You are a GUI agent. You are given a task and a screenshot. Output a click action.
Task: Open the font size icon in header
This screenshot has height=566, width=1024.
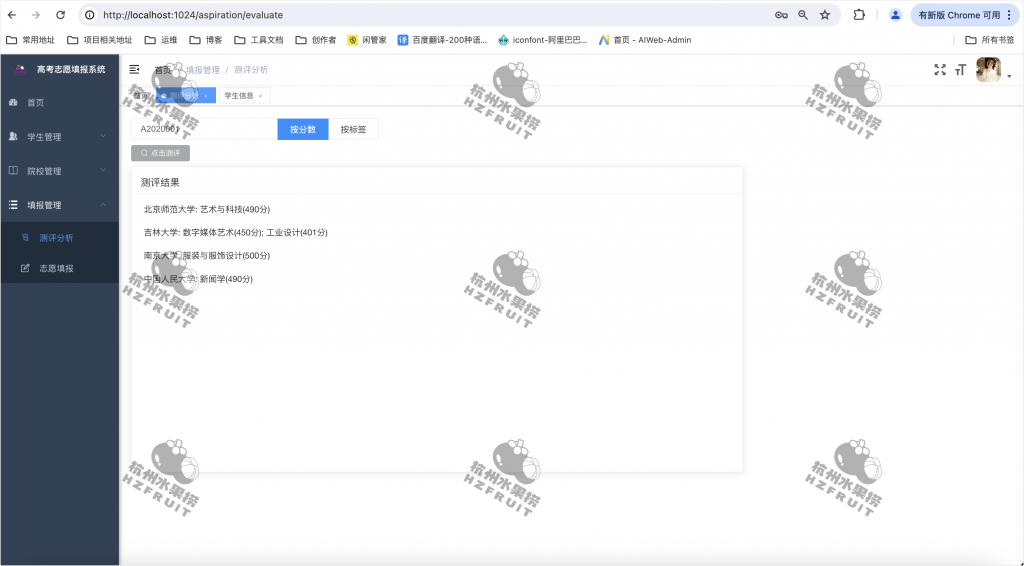[960, 69]
